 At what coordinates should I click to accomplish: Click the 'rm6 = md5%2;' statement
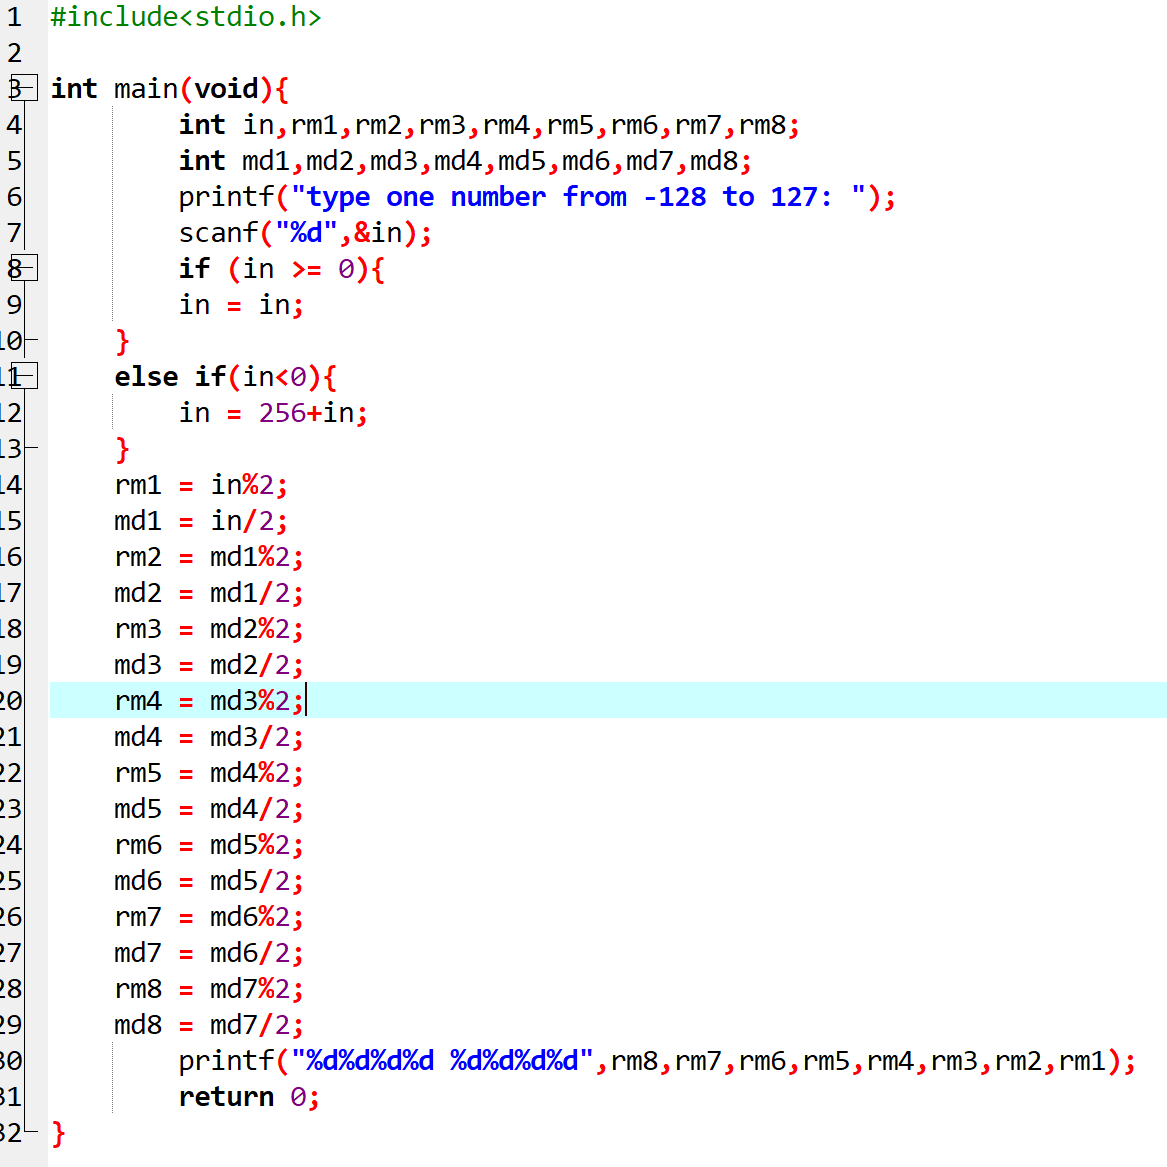pyautogui.click(x=209, y=845)
